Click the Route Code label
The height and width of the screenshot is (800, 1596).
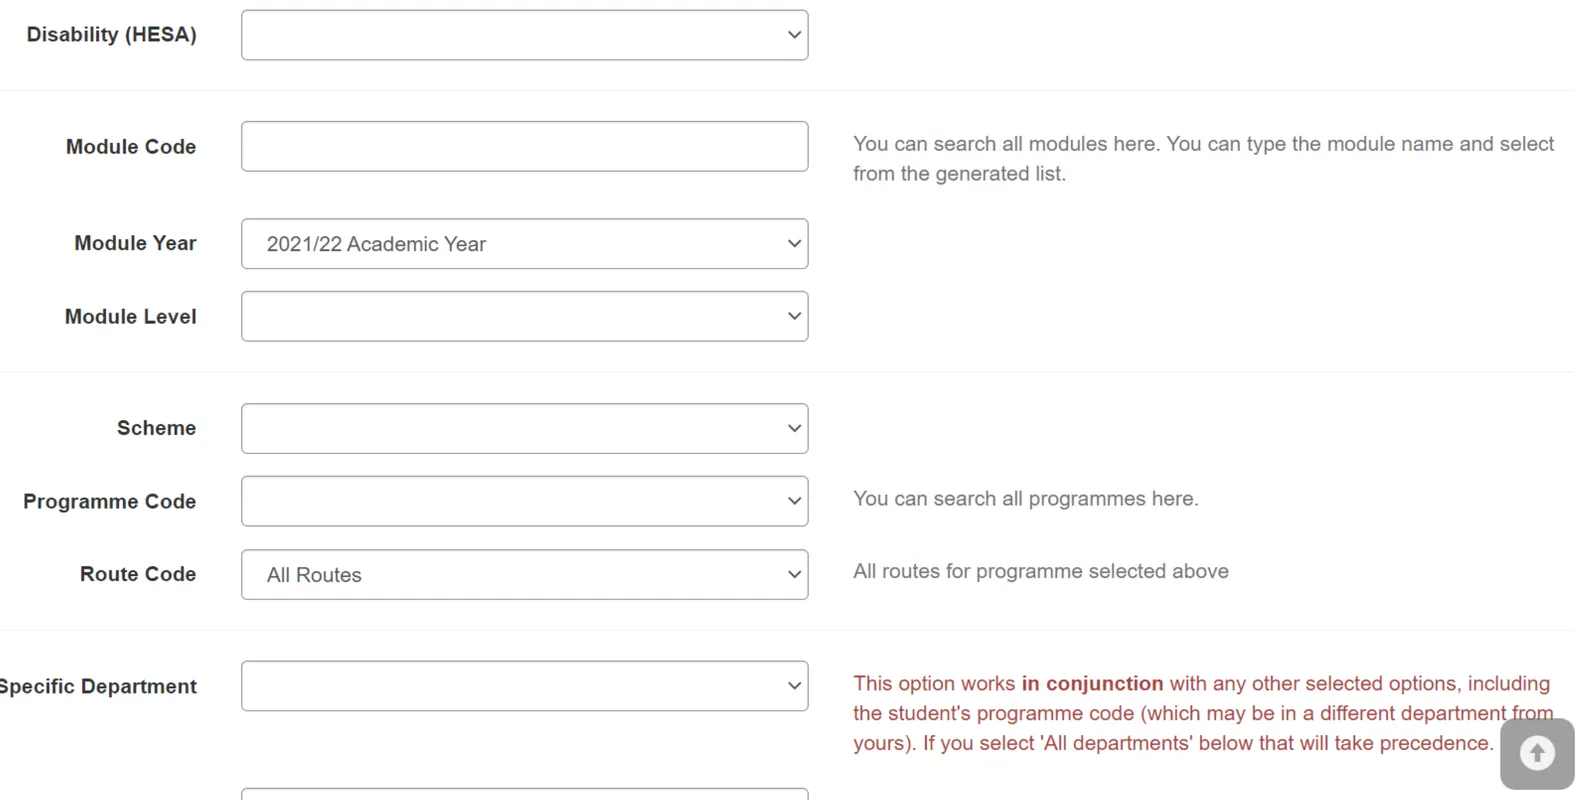(137, 574)
